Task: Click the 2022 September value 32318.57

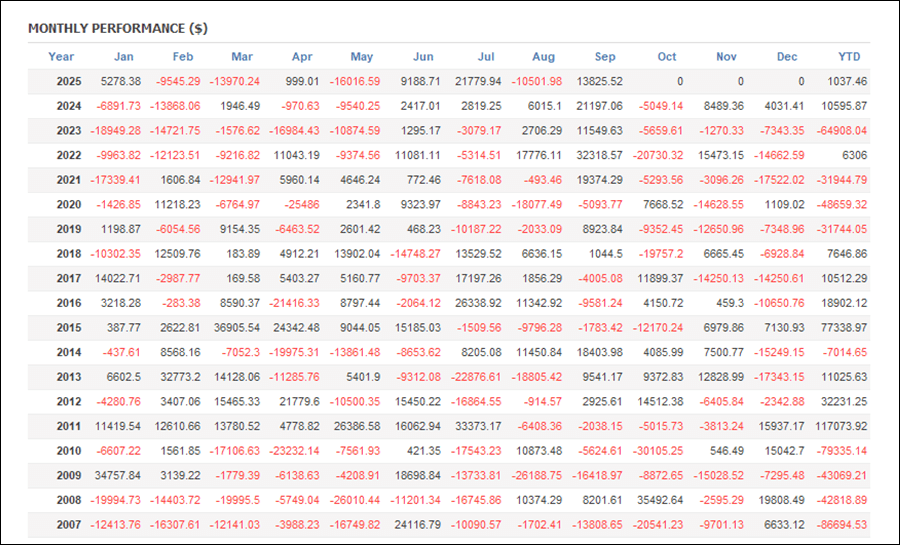Action: (x=596, y=155)
